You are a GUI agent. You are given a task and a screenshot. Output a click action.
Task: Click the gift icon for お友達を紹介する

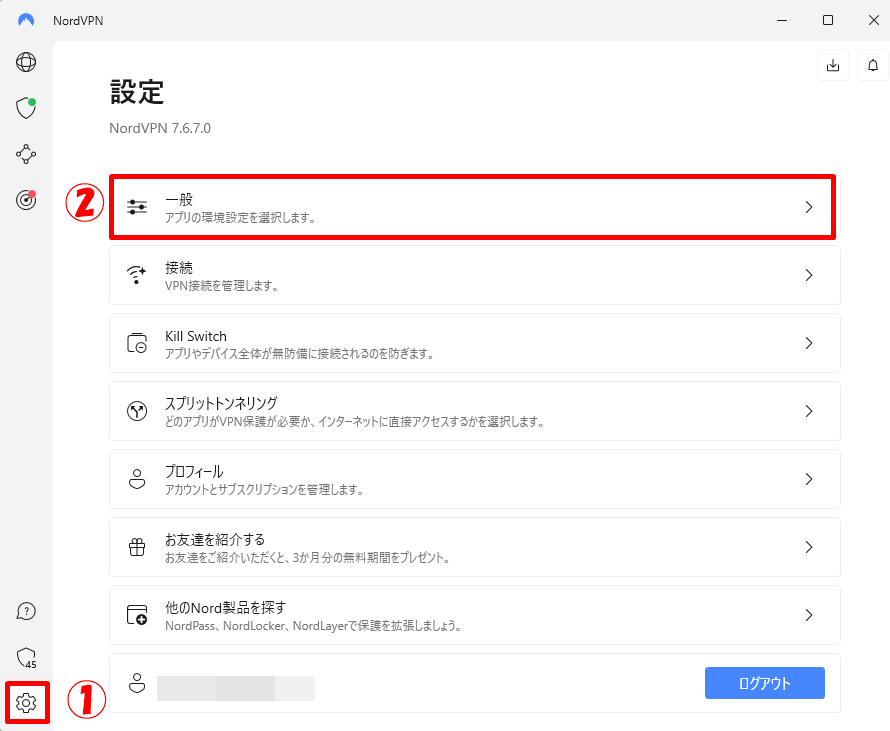tap(137, 547)
